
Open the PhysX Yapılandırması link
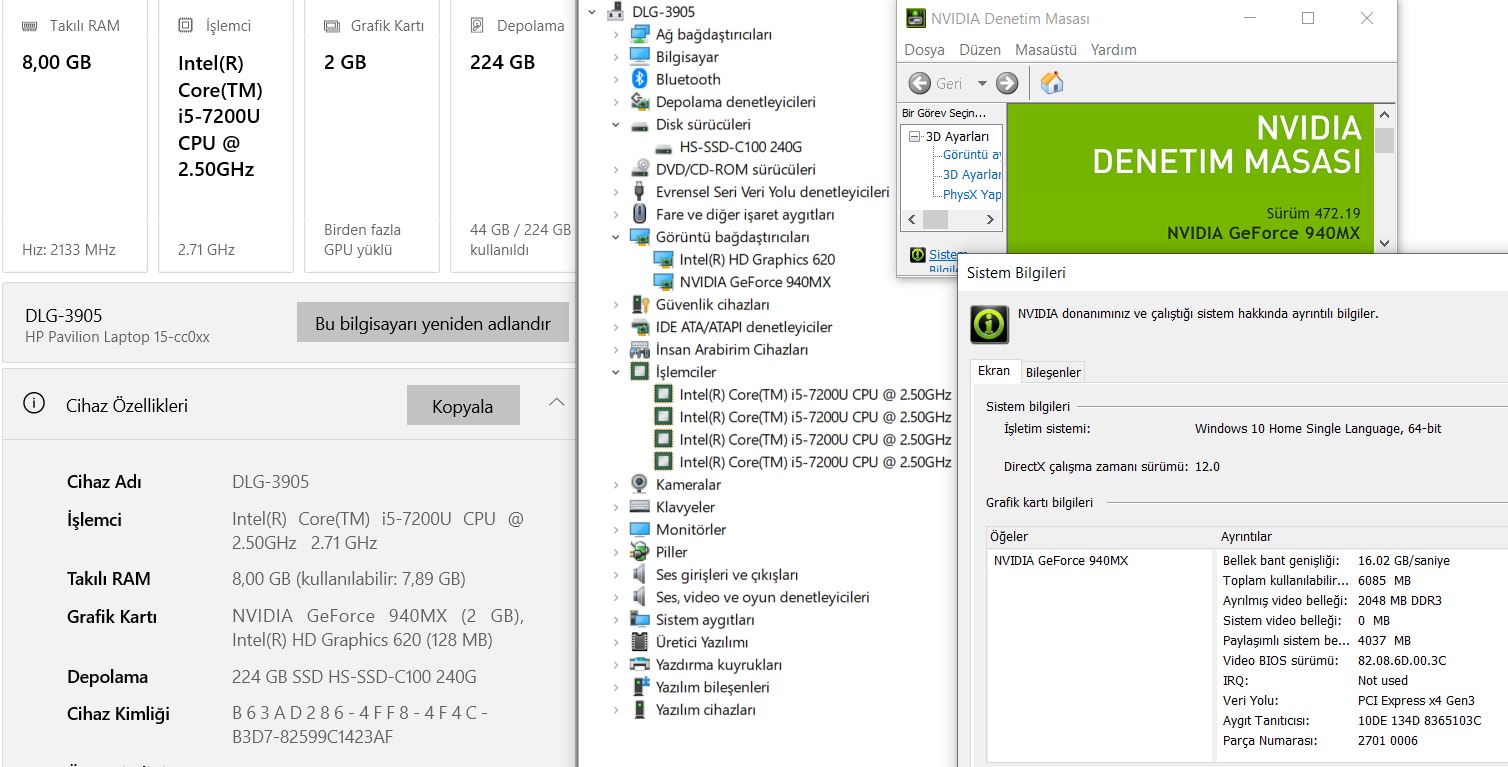pos(972,194)
